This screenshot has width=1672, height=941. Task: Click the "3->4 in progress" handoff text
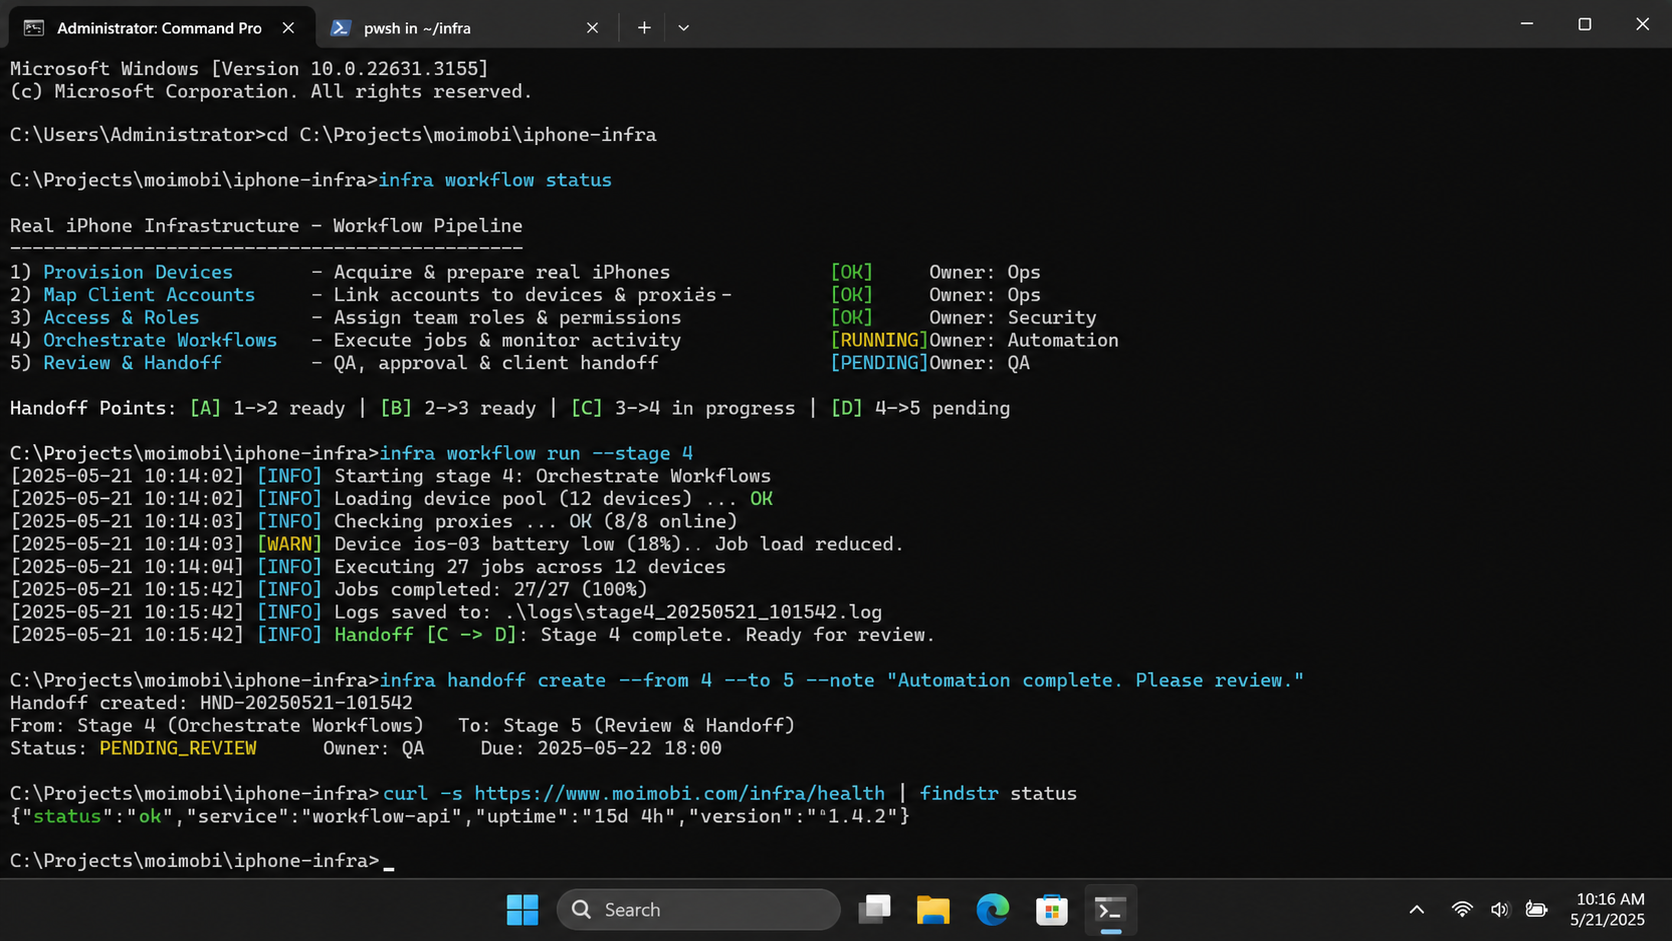705,408
